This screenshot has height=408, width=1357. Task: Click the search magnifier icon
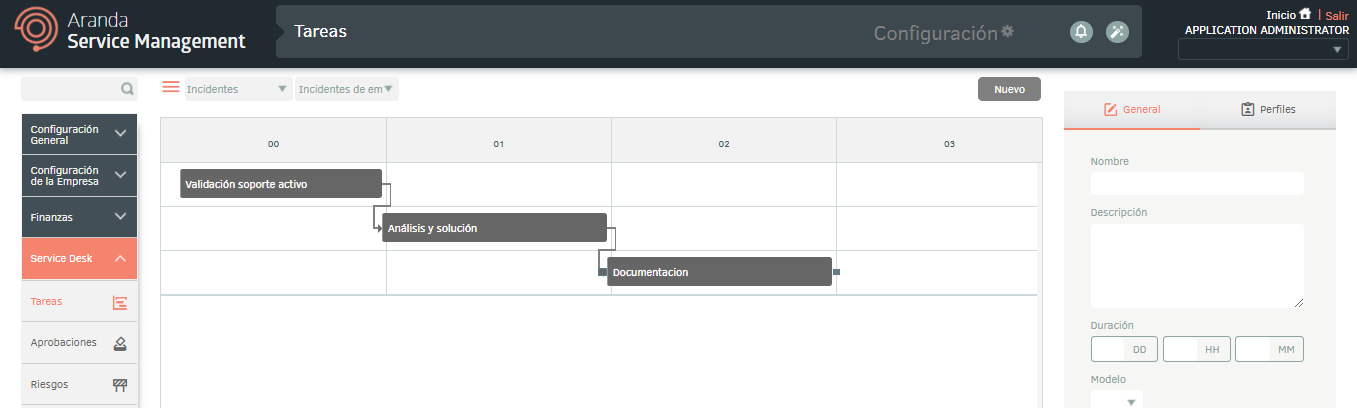click(127, 89)
